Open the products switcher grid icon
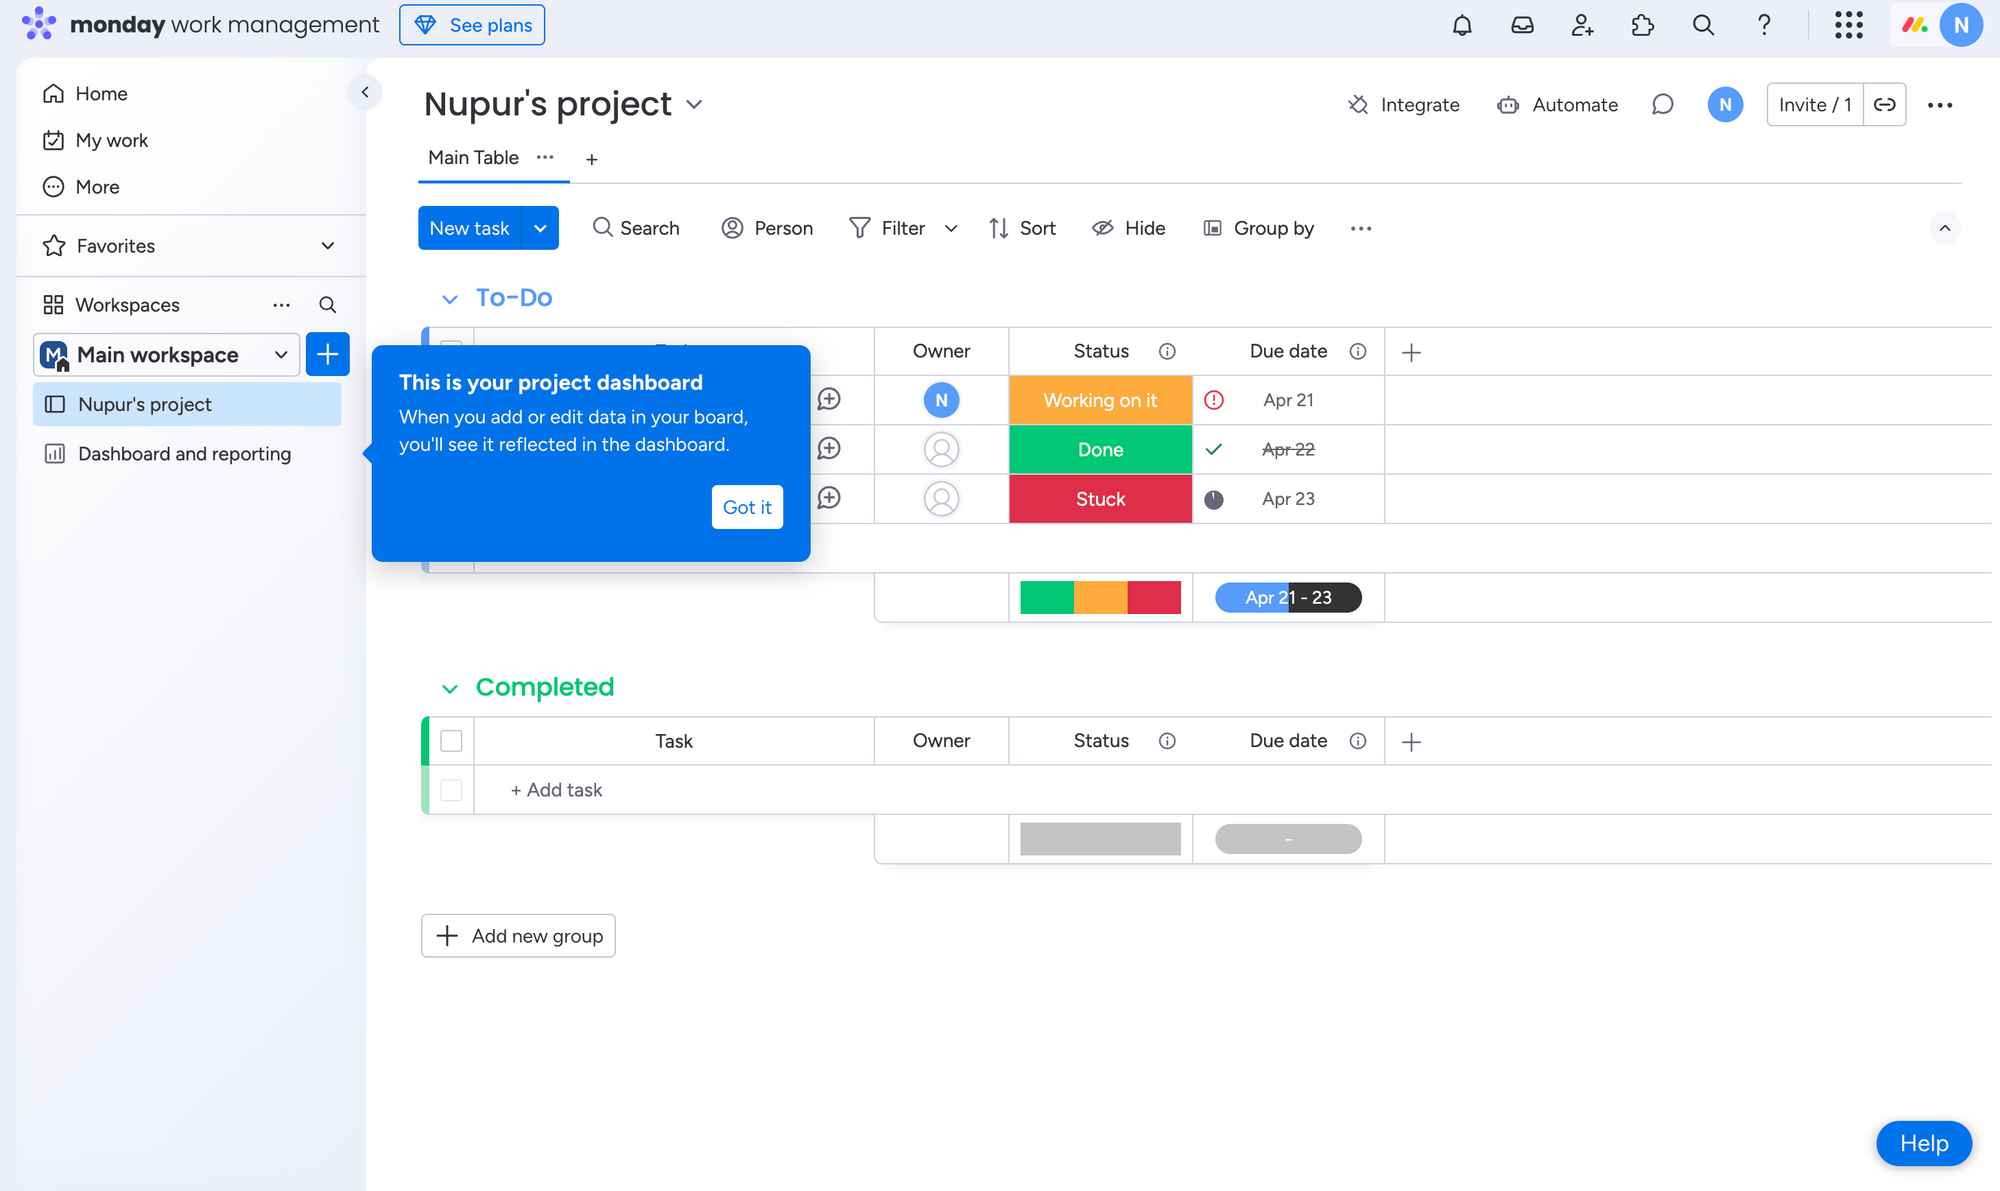The width and height of the screenshot is (2000, 1191). [1848, 25]
